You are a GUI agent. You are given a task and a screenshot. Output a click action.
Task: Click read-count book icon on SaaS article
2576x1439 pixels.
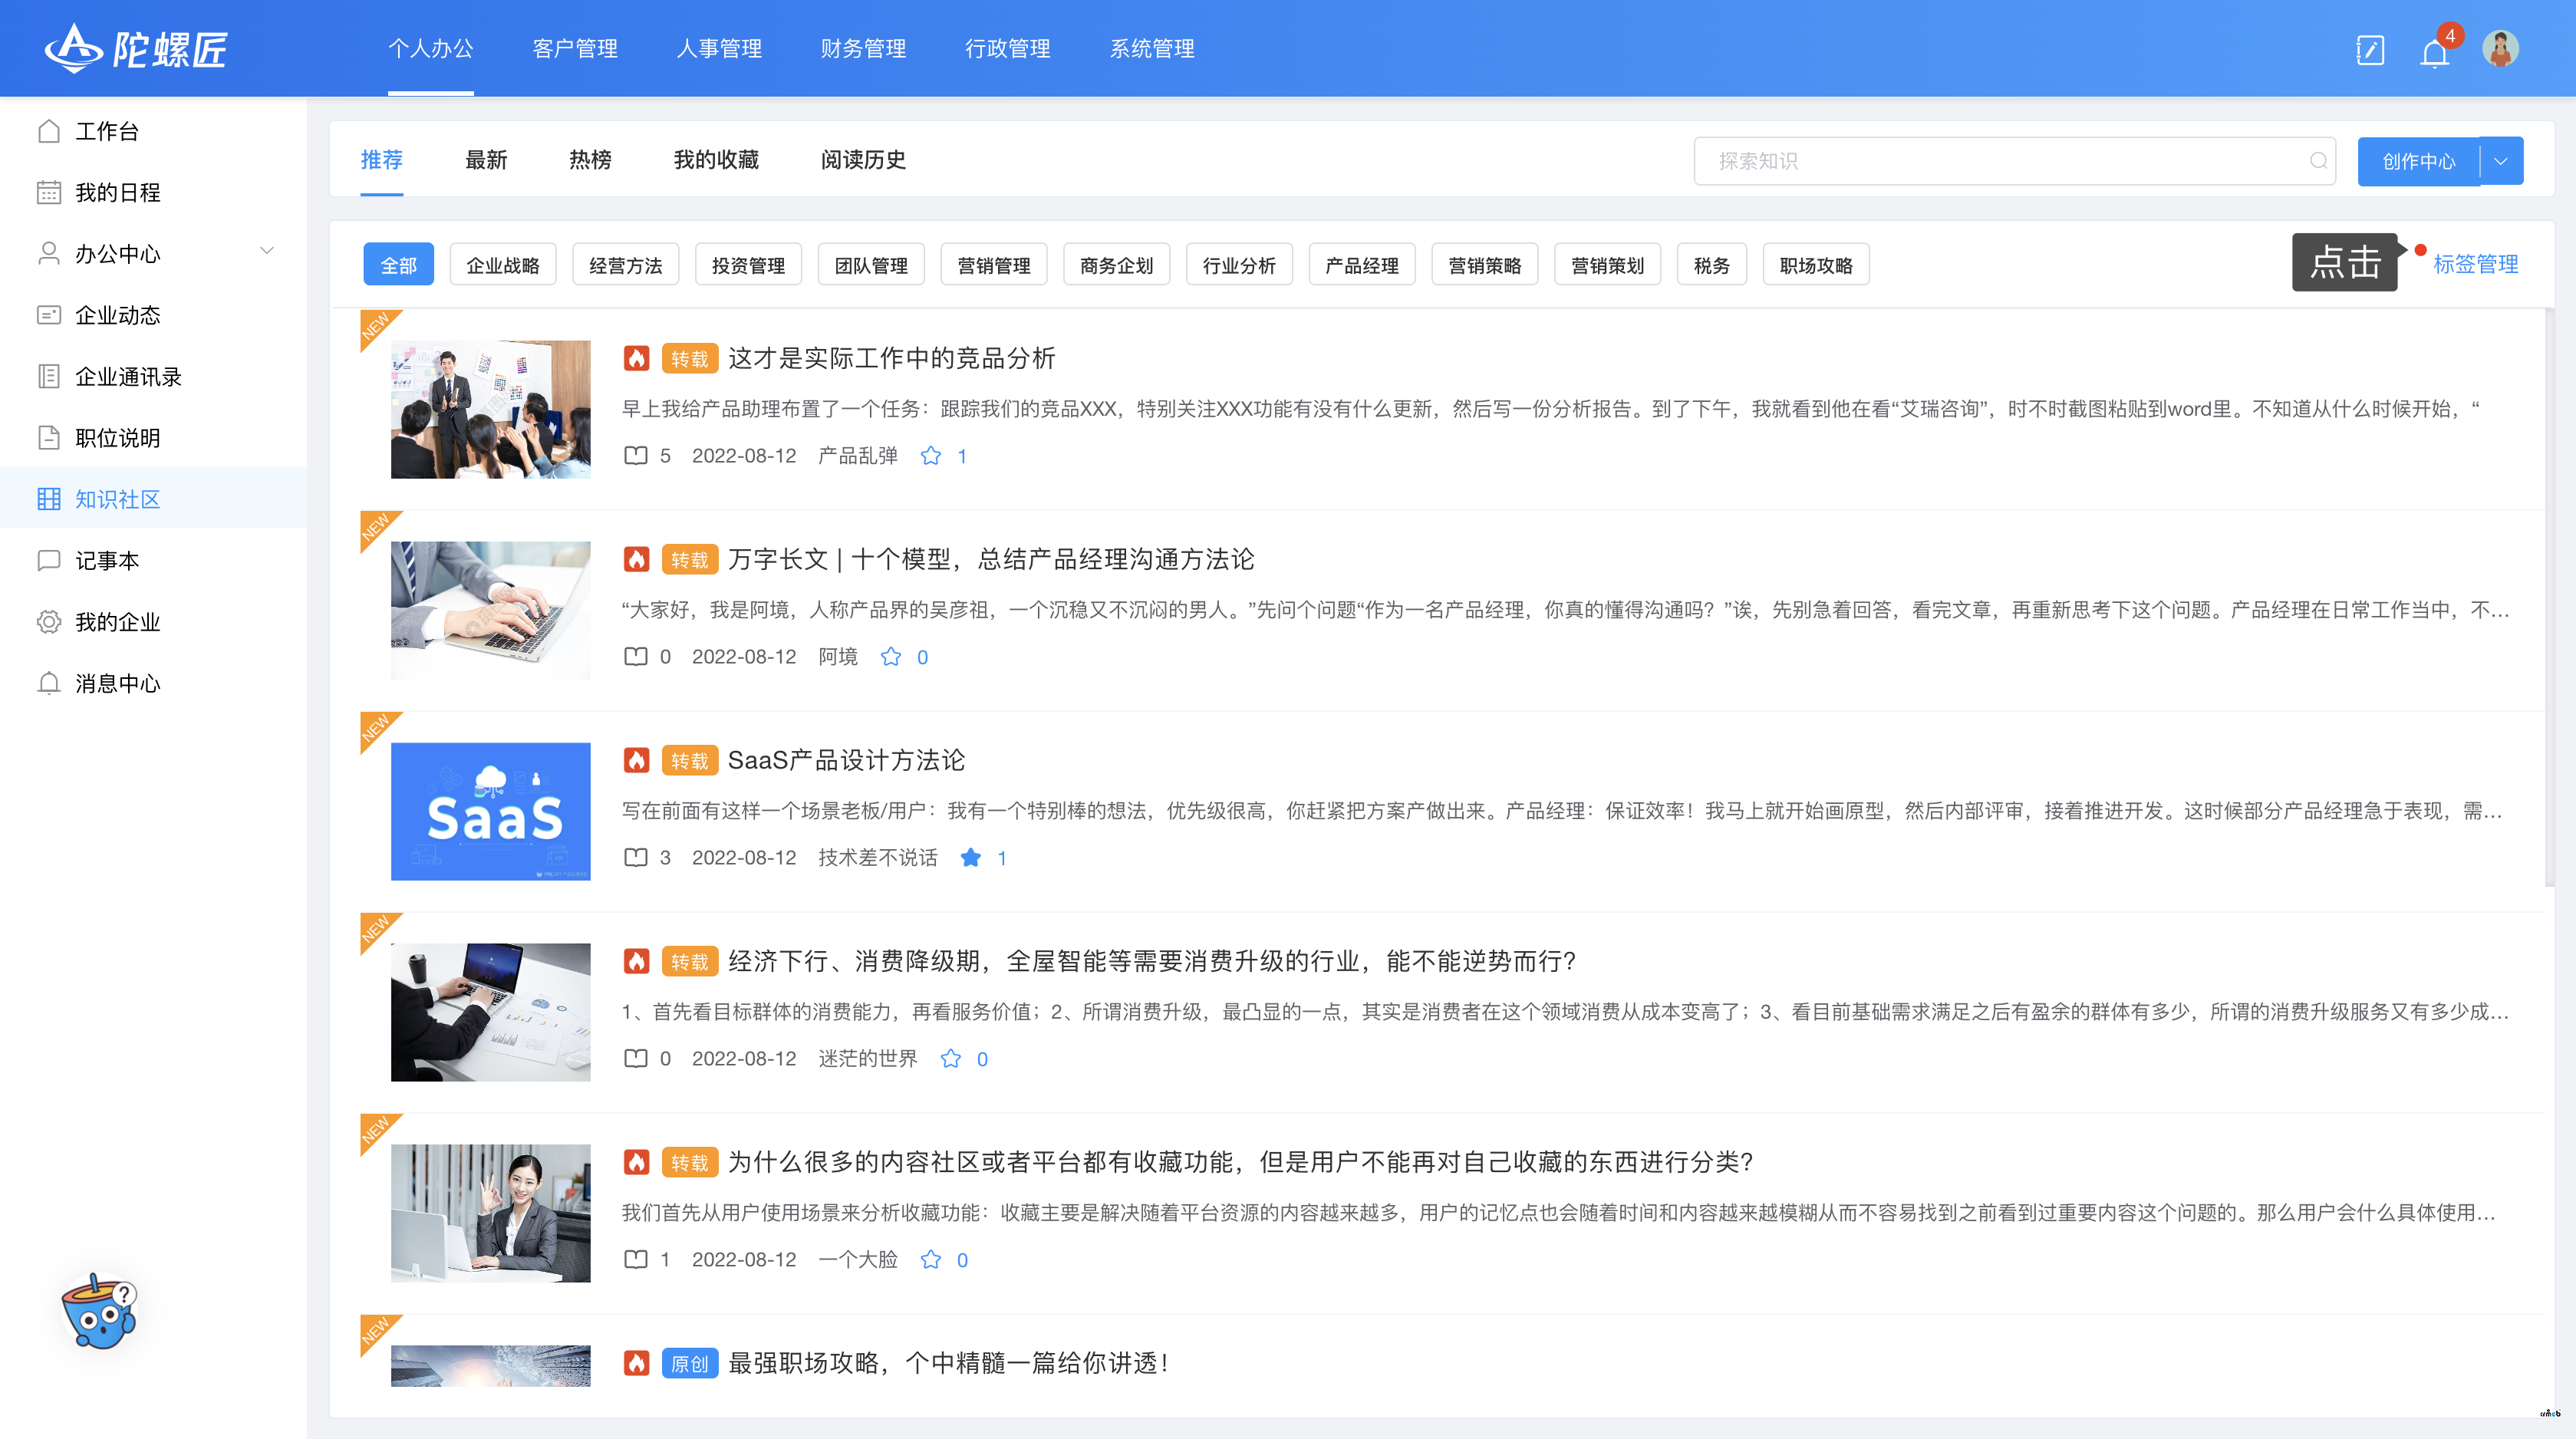coord(636,857)
